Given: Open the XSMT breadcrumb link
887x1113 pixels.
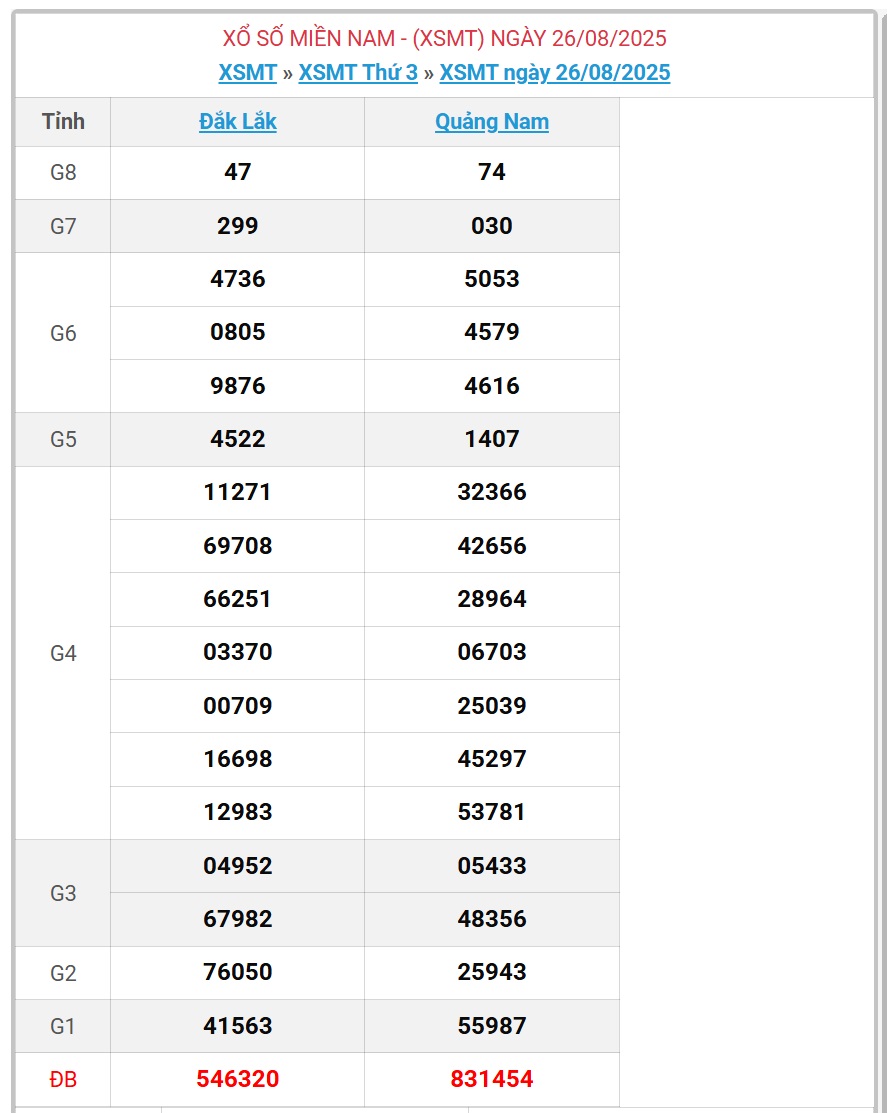Looking at the screenshot, I should (247, 72).
